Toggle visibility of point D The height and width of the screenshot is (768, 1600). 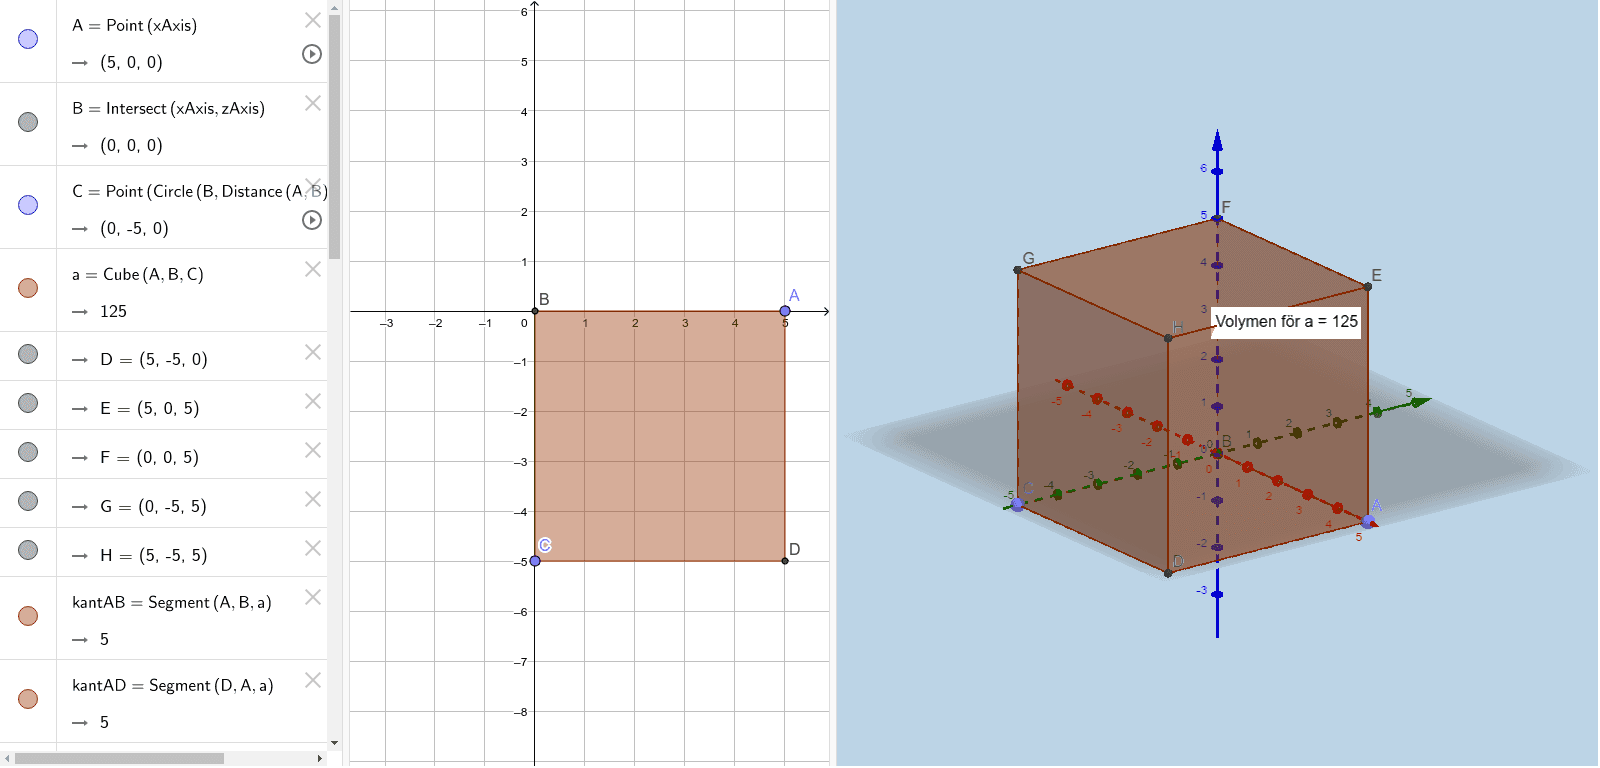coord(28,354)
